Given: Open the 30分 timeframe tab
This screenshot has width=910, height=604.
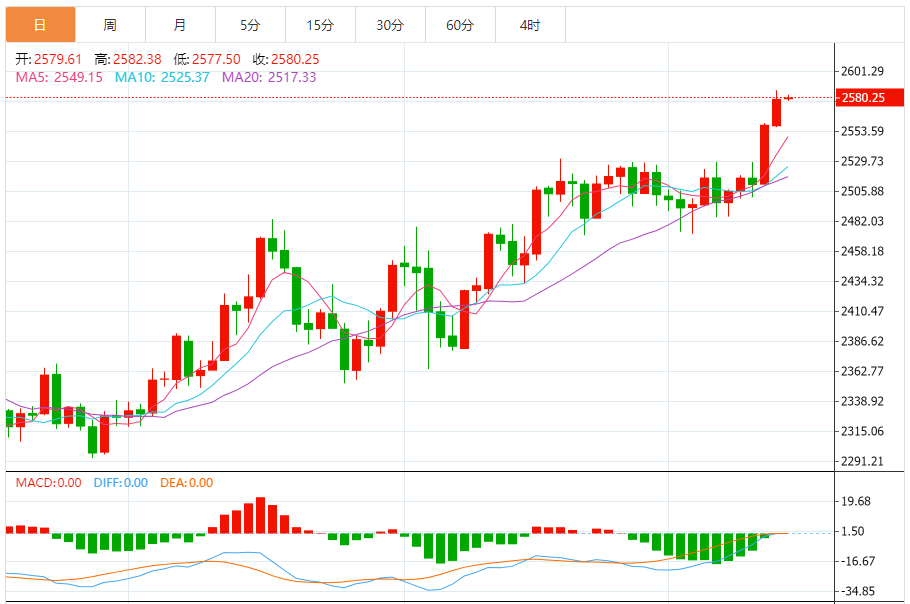Looking at the screenshot, I should pos(391,25).
